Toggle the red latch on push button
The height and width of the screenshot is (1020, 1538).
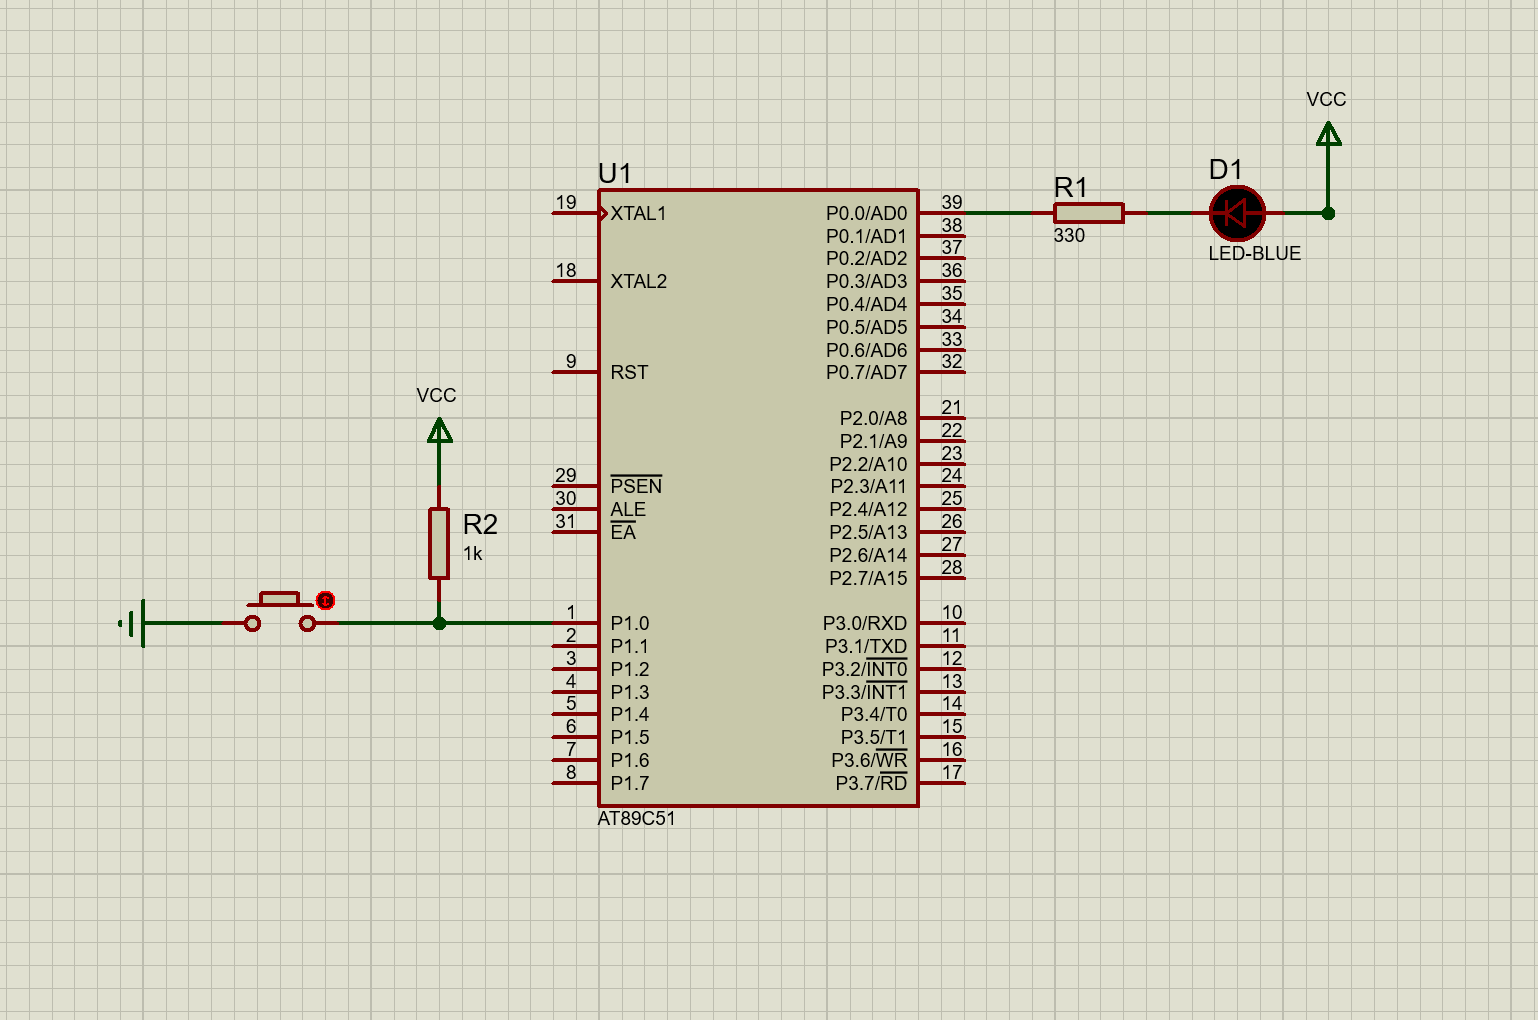click(325, 600)
